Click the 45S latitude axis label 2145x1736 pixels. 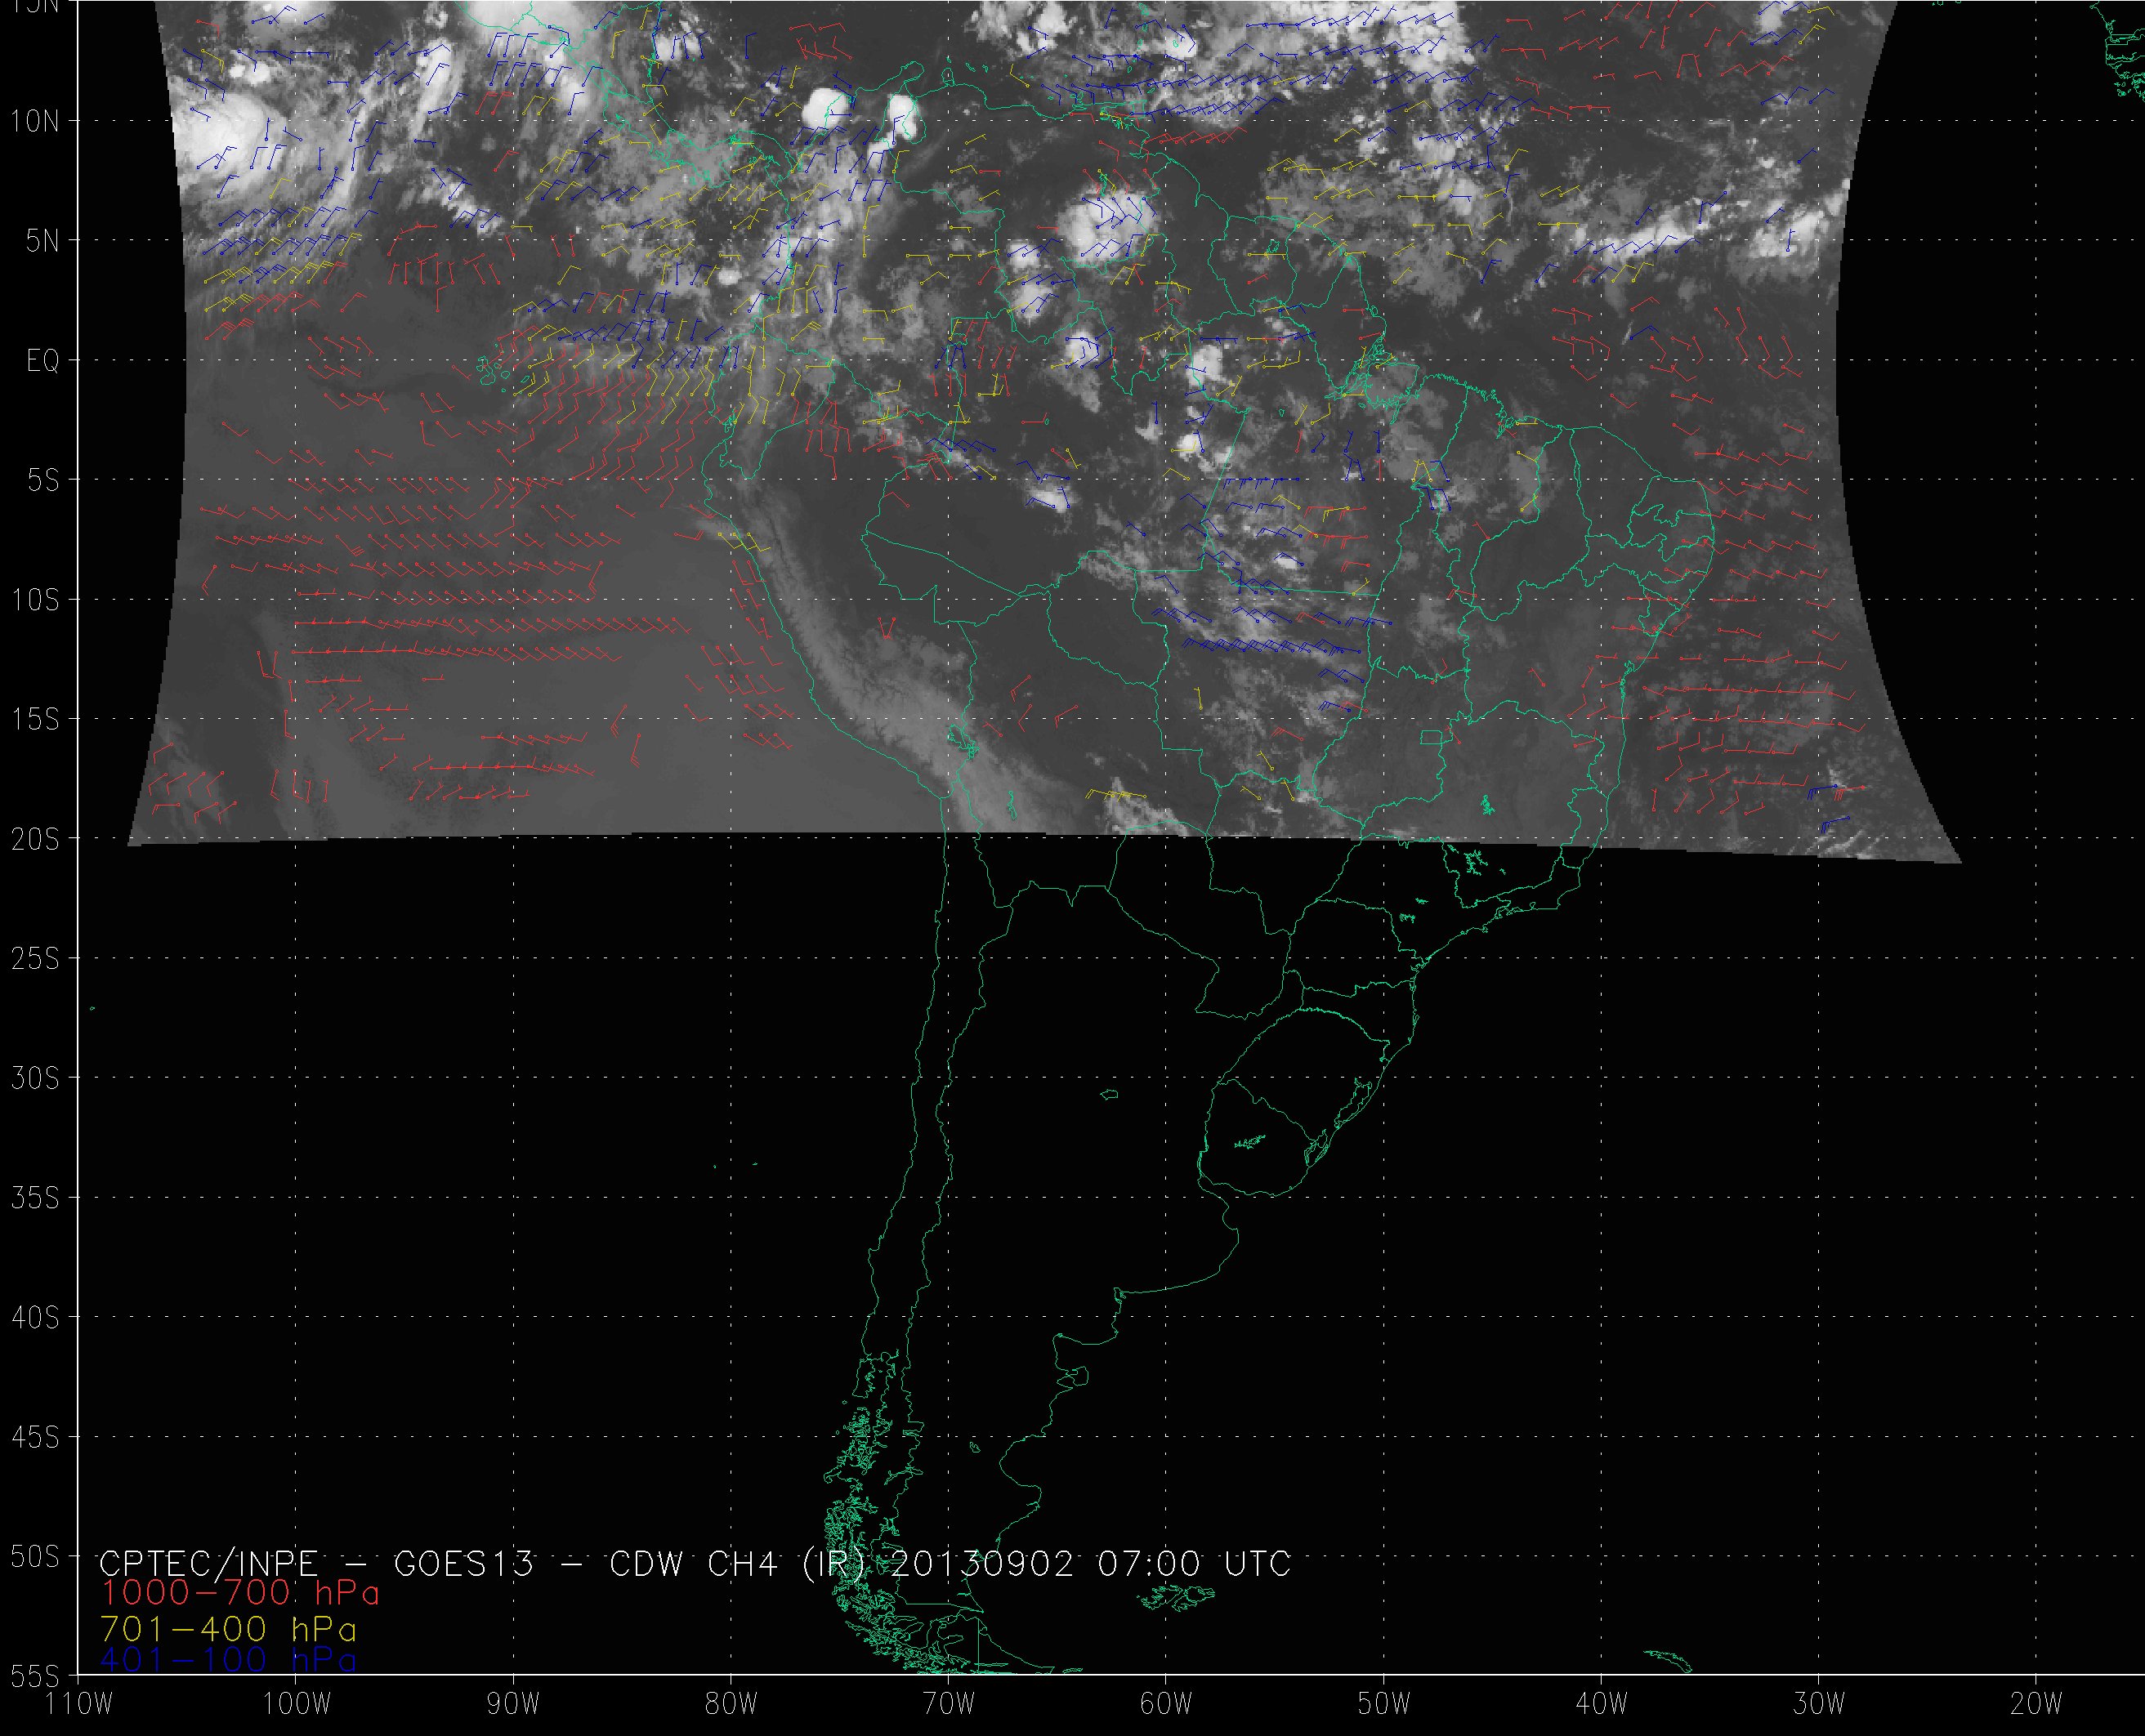pyautogui.click(x=35, y=1438)
